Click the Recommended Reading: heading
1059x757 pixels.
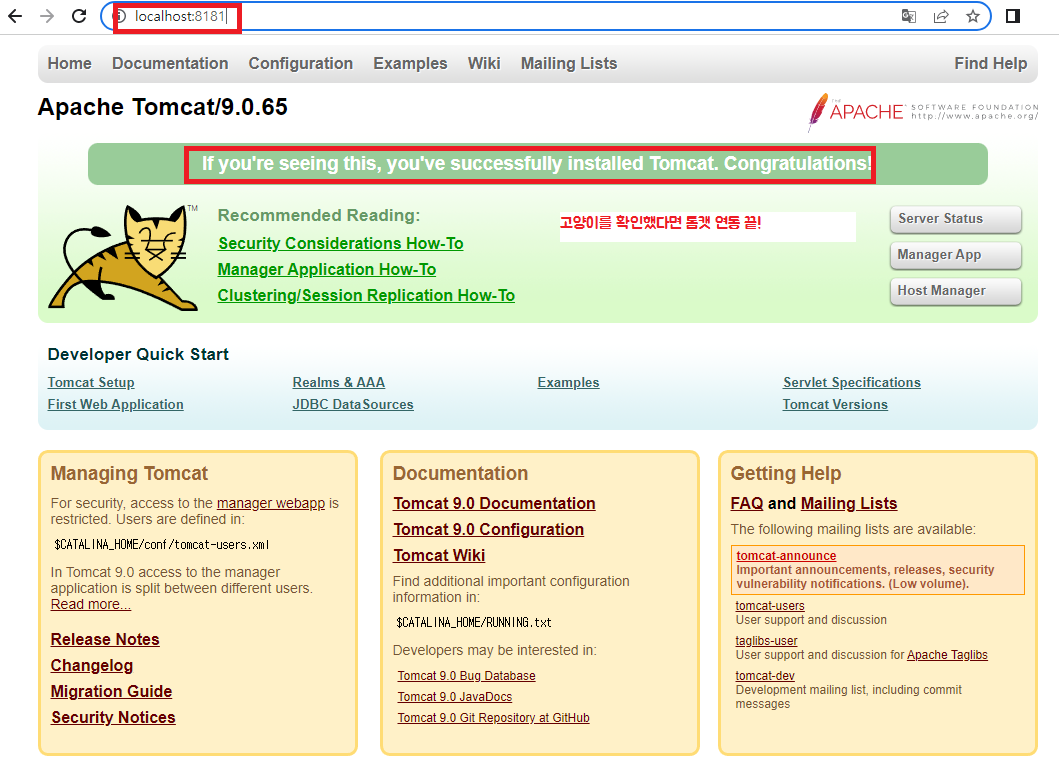pos(319,215)
